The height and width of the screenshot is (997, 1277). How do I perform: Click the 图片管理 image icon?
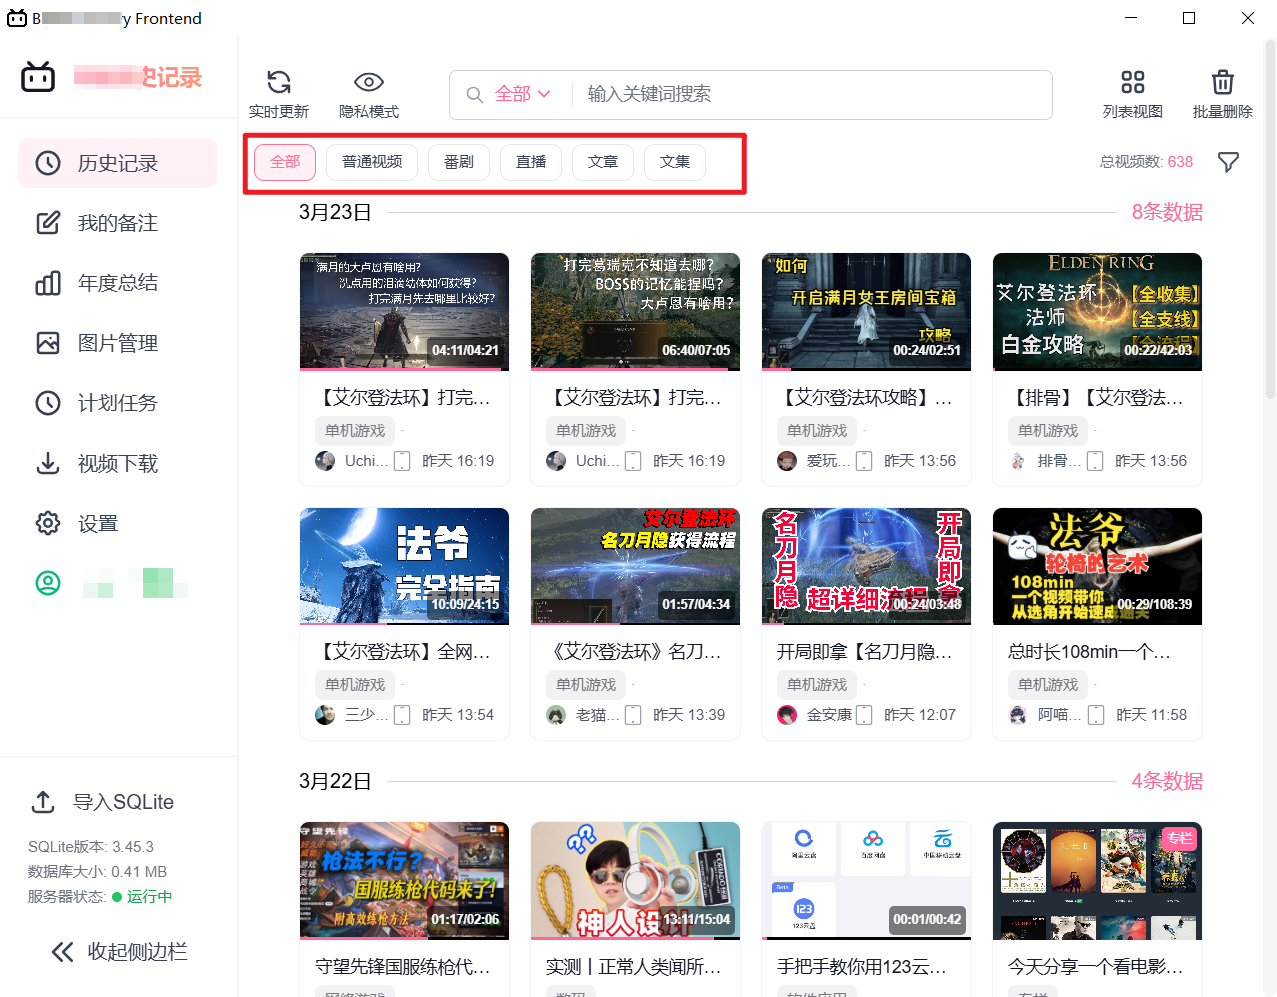(x=48, y=343)
